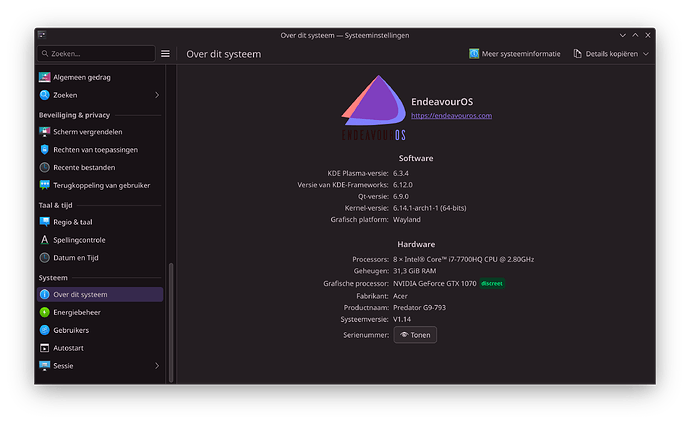Click the Wayland platform value
The image size is (690, 425).
[x=407, y=220]
